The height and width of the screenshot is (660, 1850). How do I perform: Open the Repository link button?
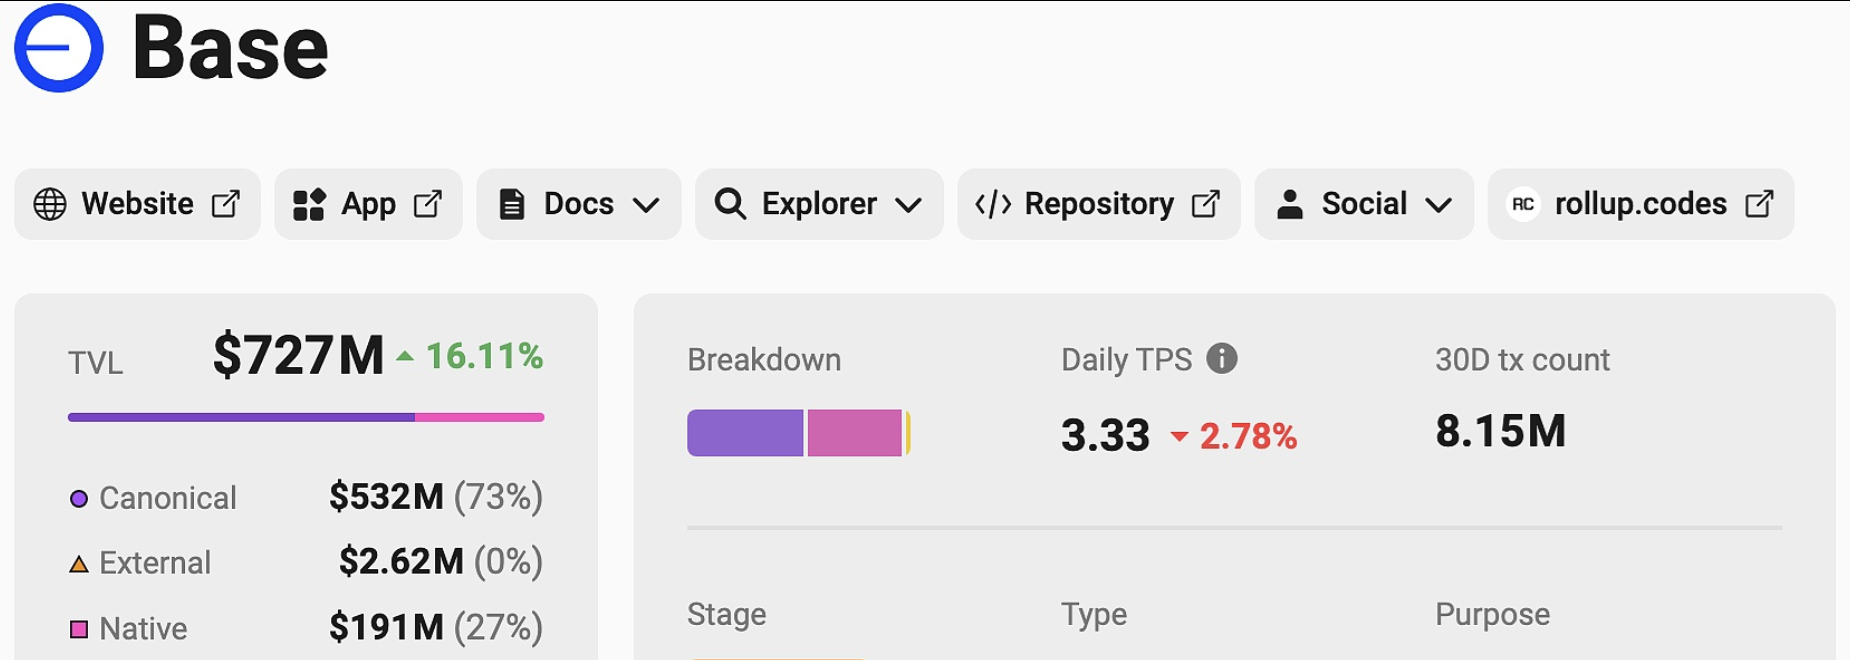click(x=1099, y=204)
